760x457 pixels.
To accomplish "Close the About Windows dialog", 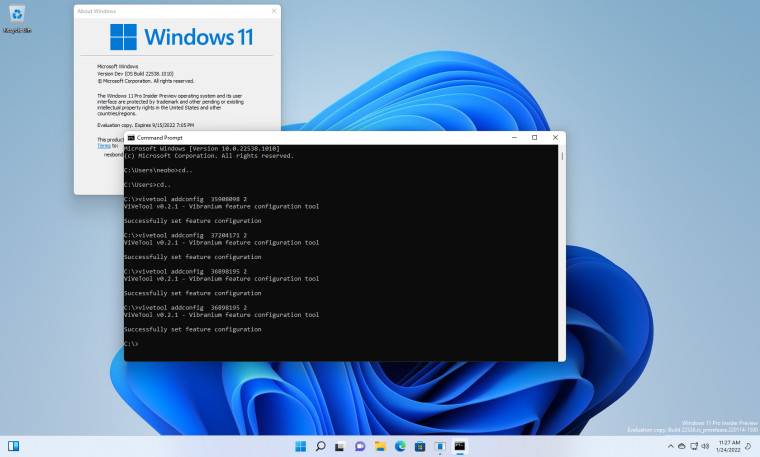I will tap(274, 11).
